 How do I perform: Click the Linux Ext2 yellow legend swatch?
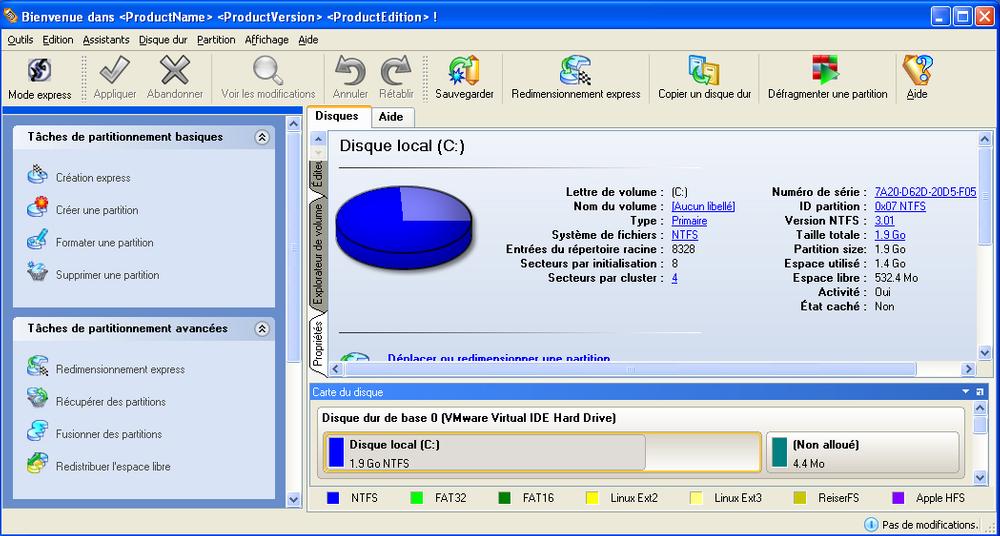coord(592,498)
